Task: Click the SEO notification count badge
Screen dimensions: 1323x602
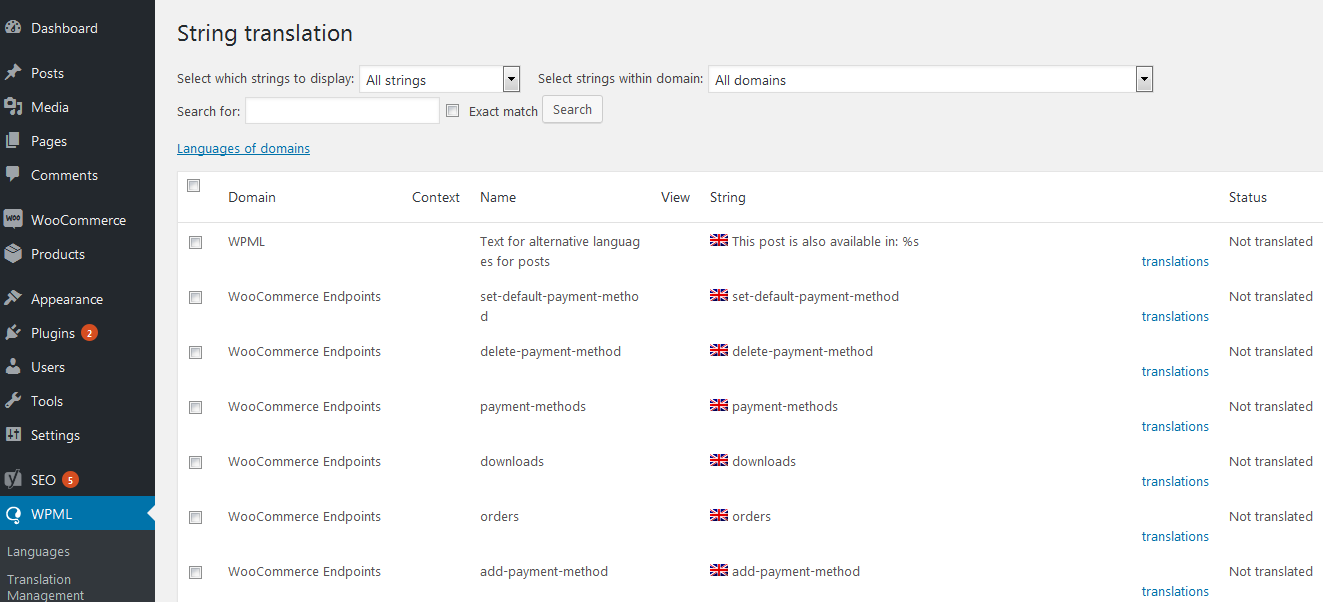Action: [70, 480]
